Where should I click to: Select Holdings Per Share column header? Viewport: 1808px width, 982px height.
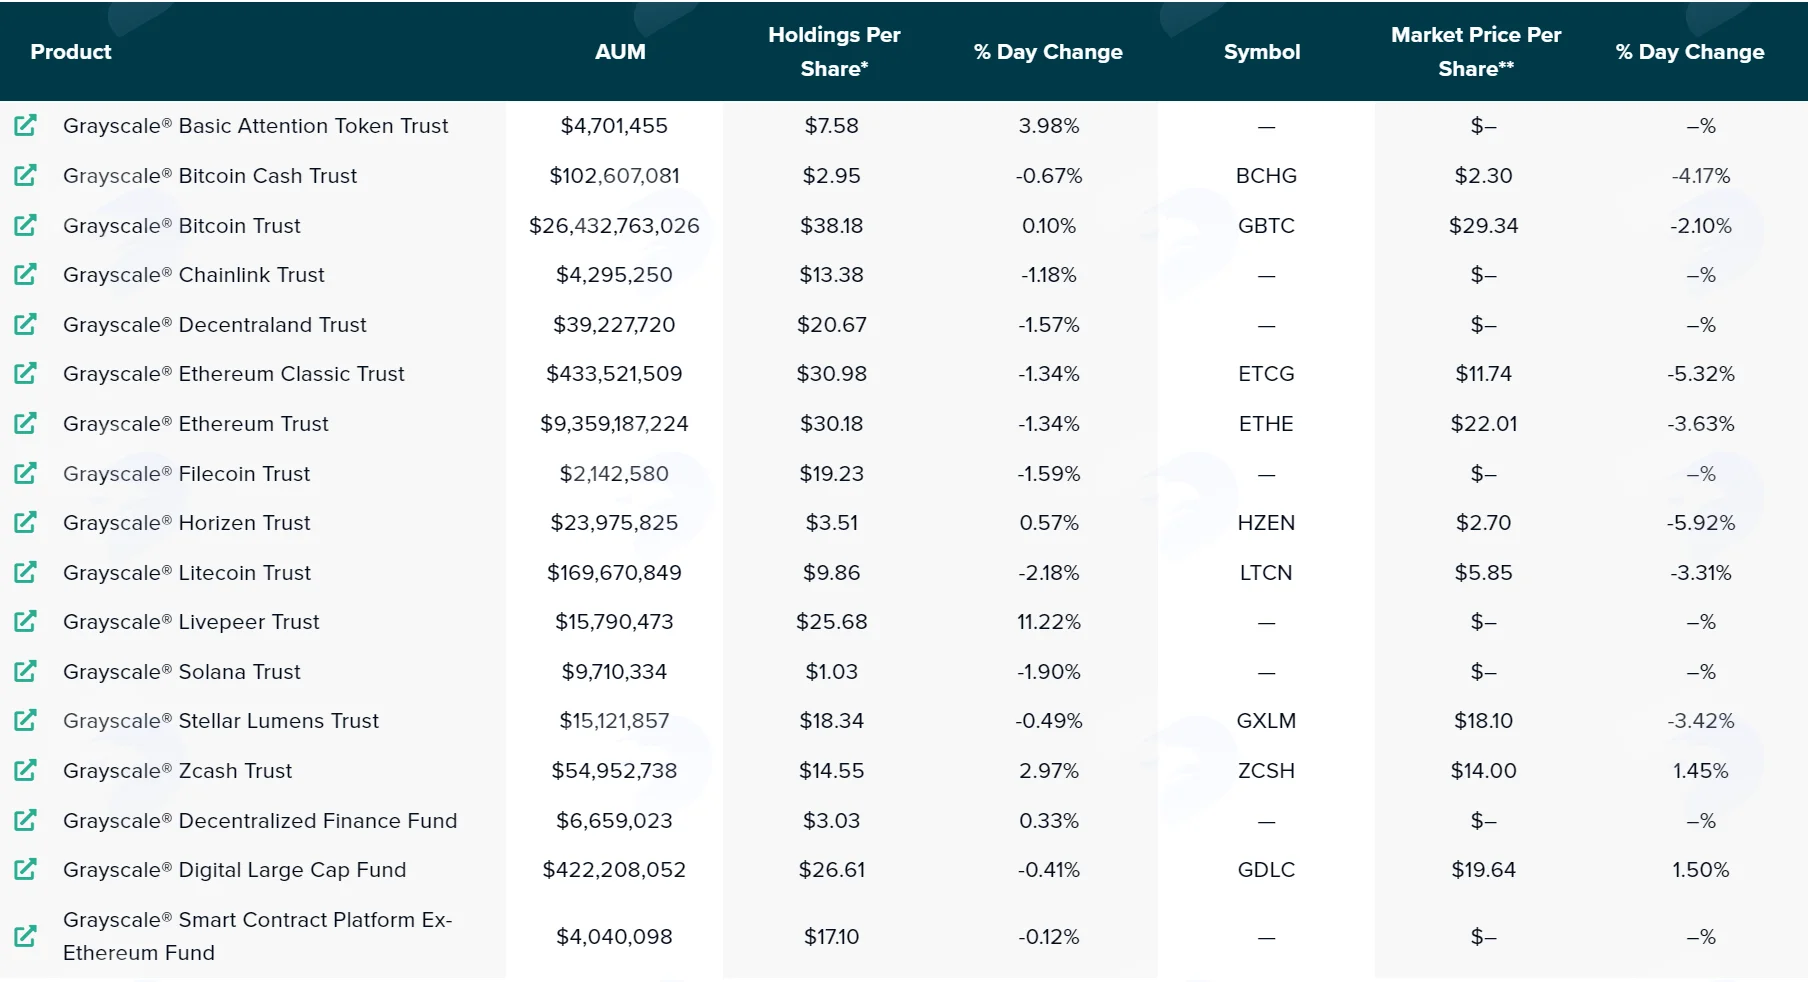click(x=834, y=51)
